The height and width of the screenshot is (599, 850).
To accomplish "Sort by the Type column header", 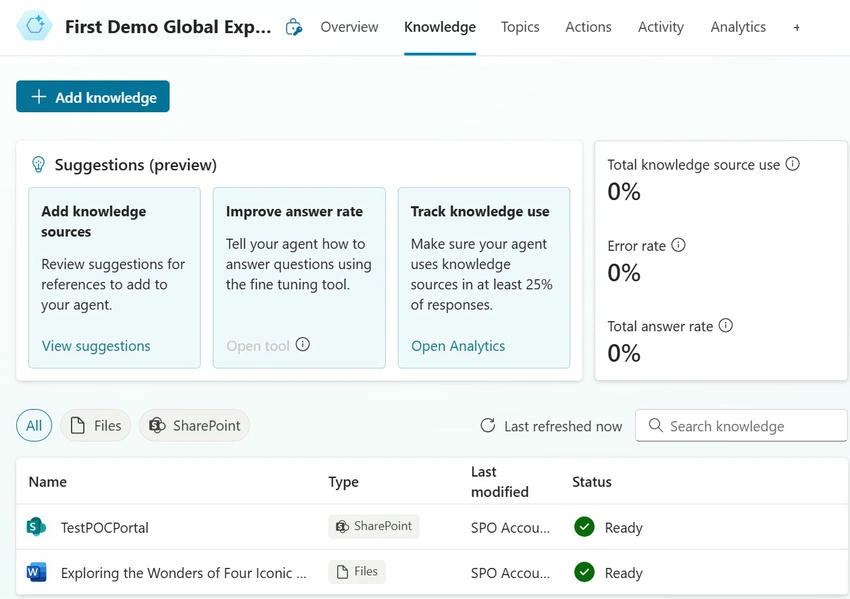I will (344, 482).
